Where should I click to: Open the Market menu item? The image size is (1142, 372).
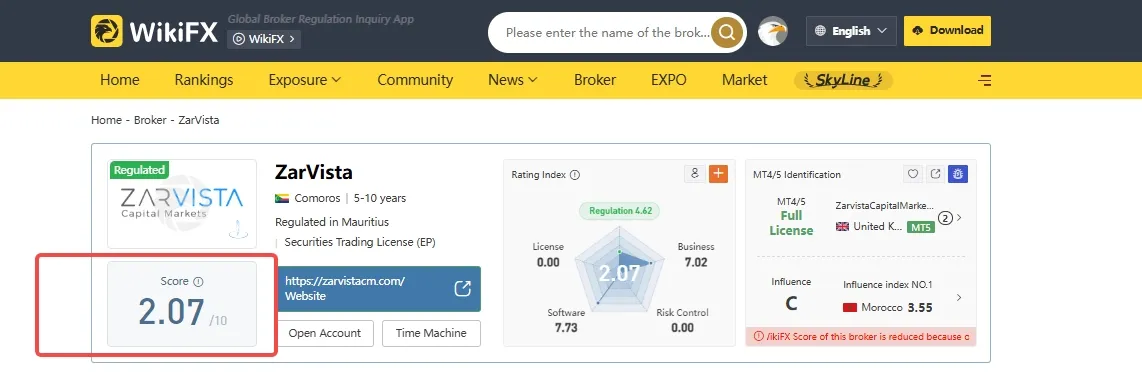click(744, 80)
